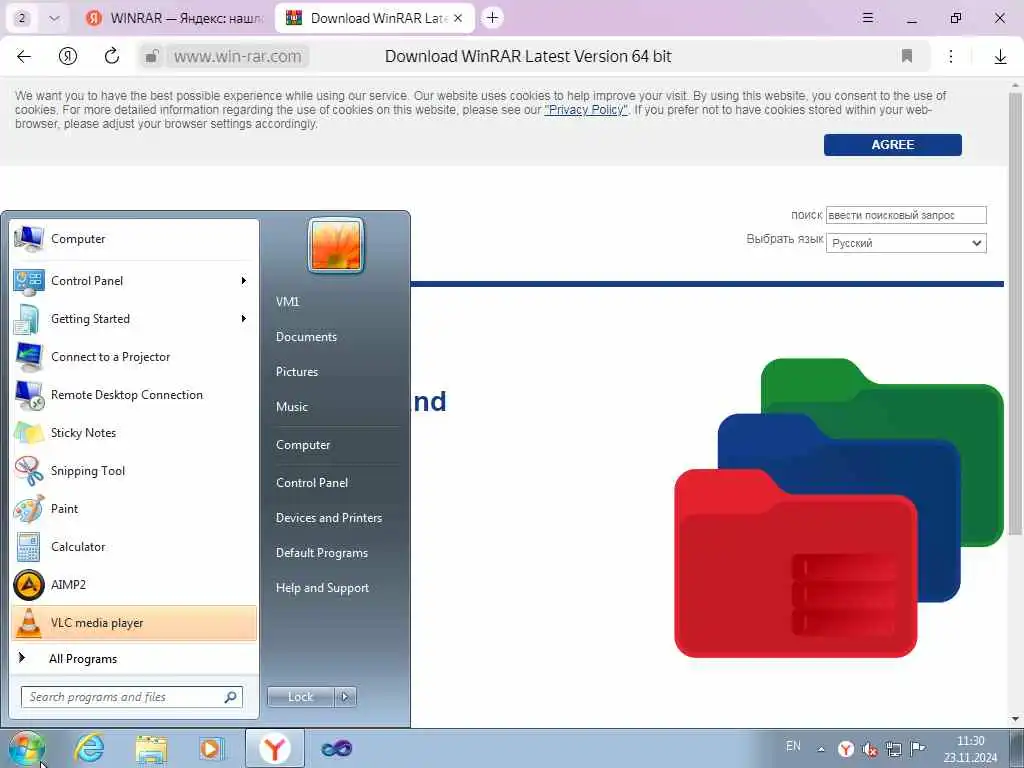
Task: Show hidden tray icons arrow
Action: click(x=821, y=749)
